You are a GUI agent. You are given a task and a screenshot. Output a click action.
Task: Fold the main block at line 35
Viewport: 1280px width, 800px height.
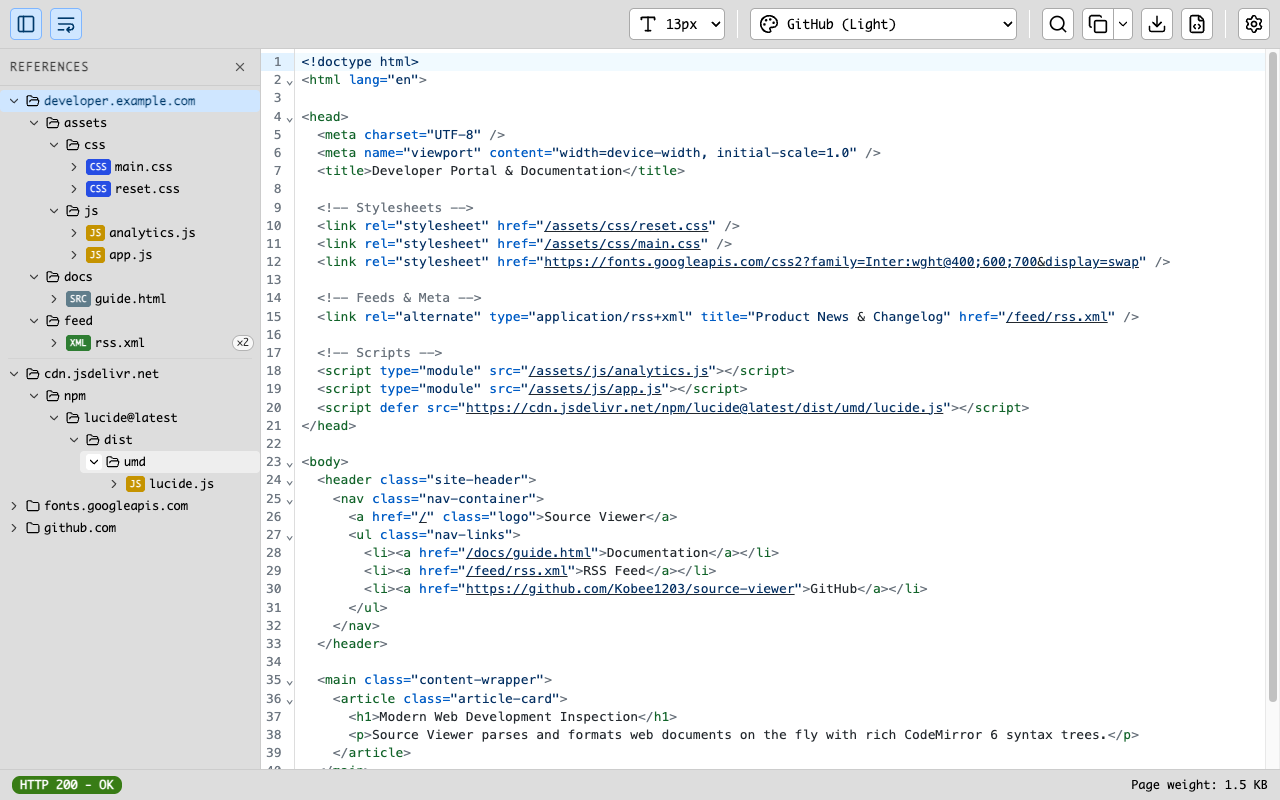(x=290, y=681)
